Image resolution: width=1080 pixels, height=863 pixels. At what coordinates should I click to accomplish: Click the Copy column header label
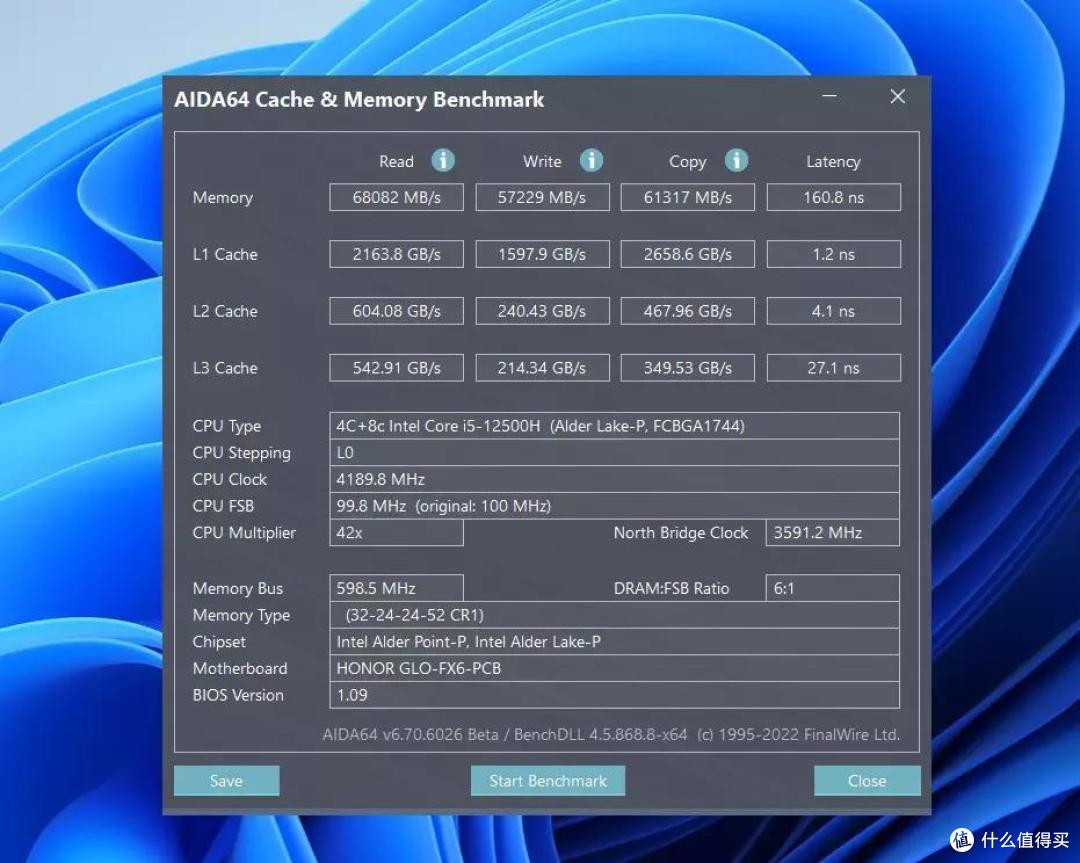(687, 163)
